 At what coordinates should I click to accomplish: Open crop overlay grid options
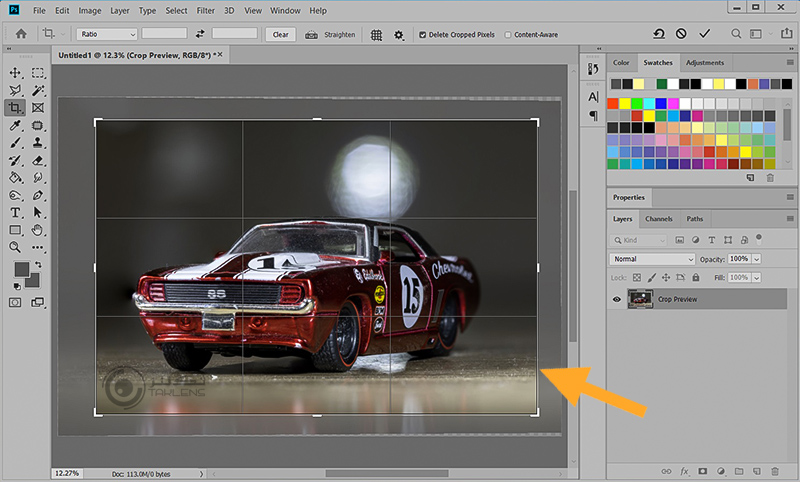point(377,34)
